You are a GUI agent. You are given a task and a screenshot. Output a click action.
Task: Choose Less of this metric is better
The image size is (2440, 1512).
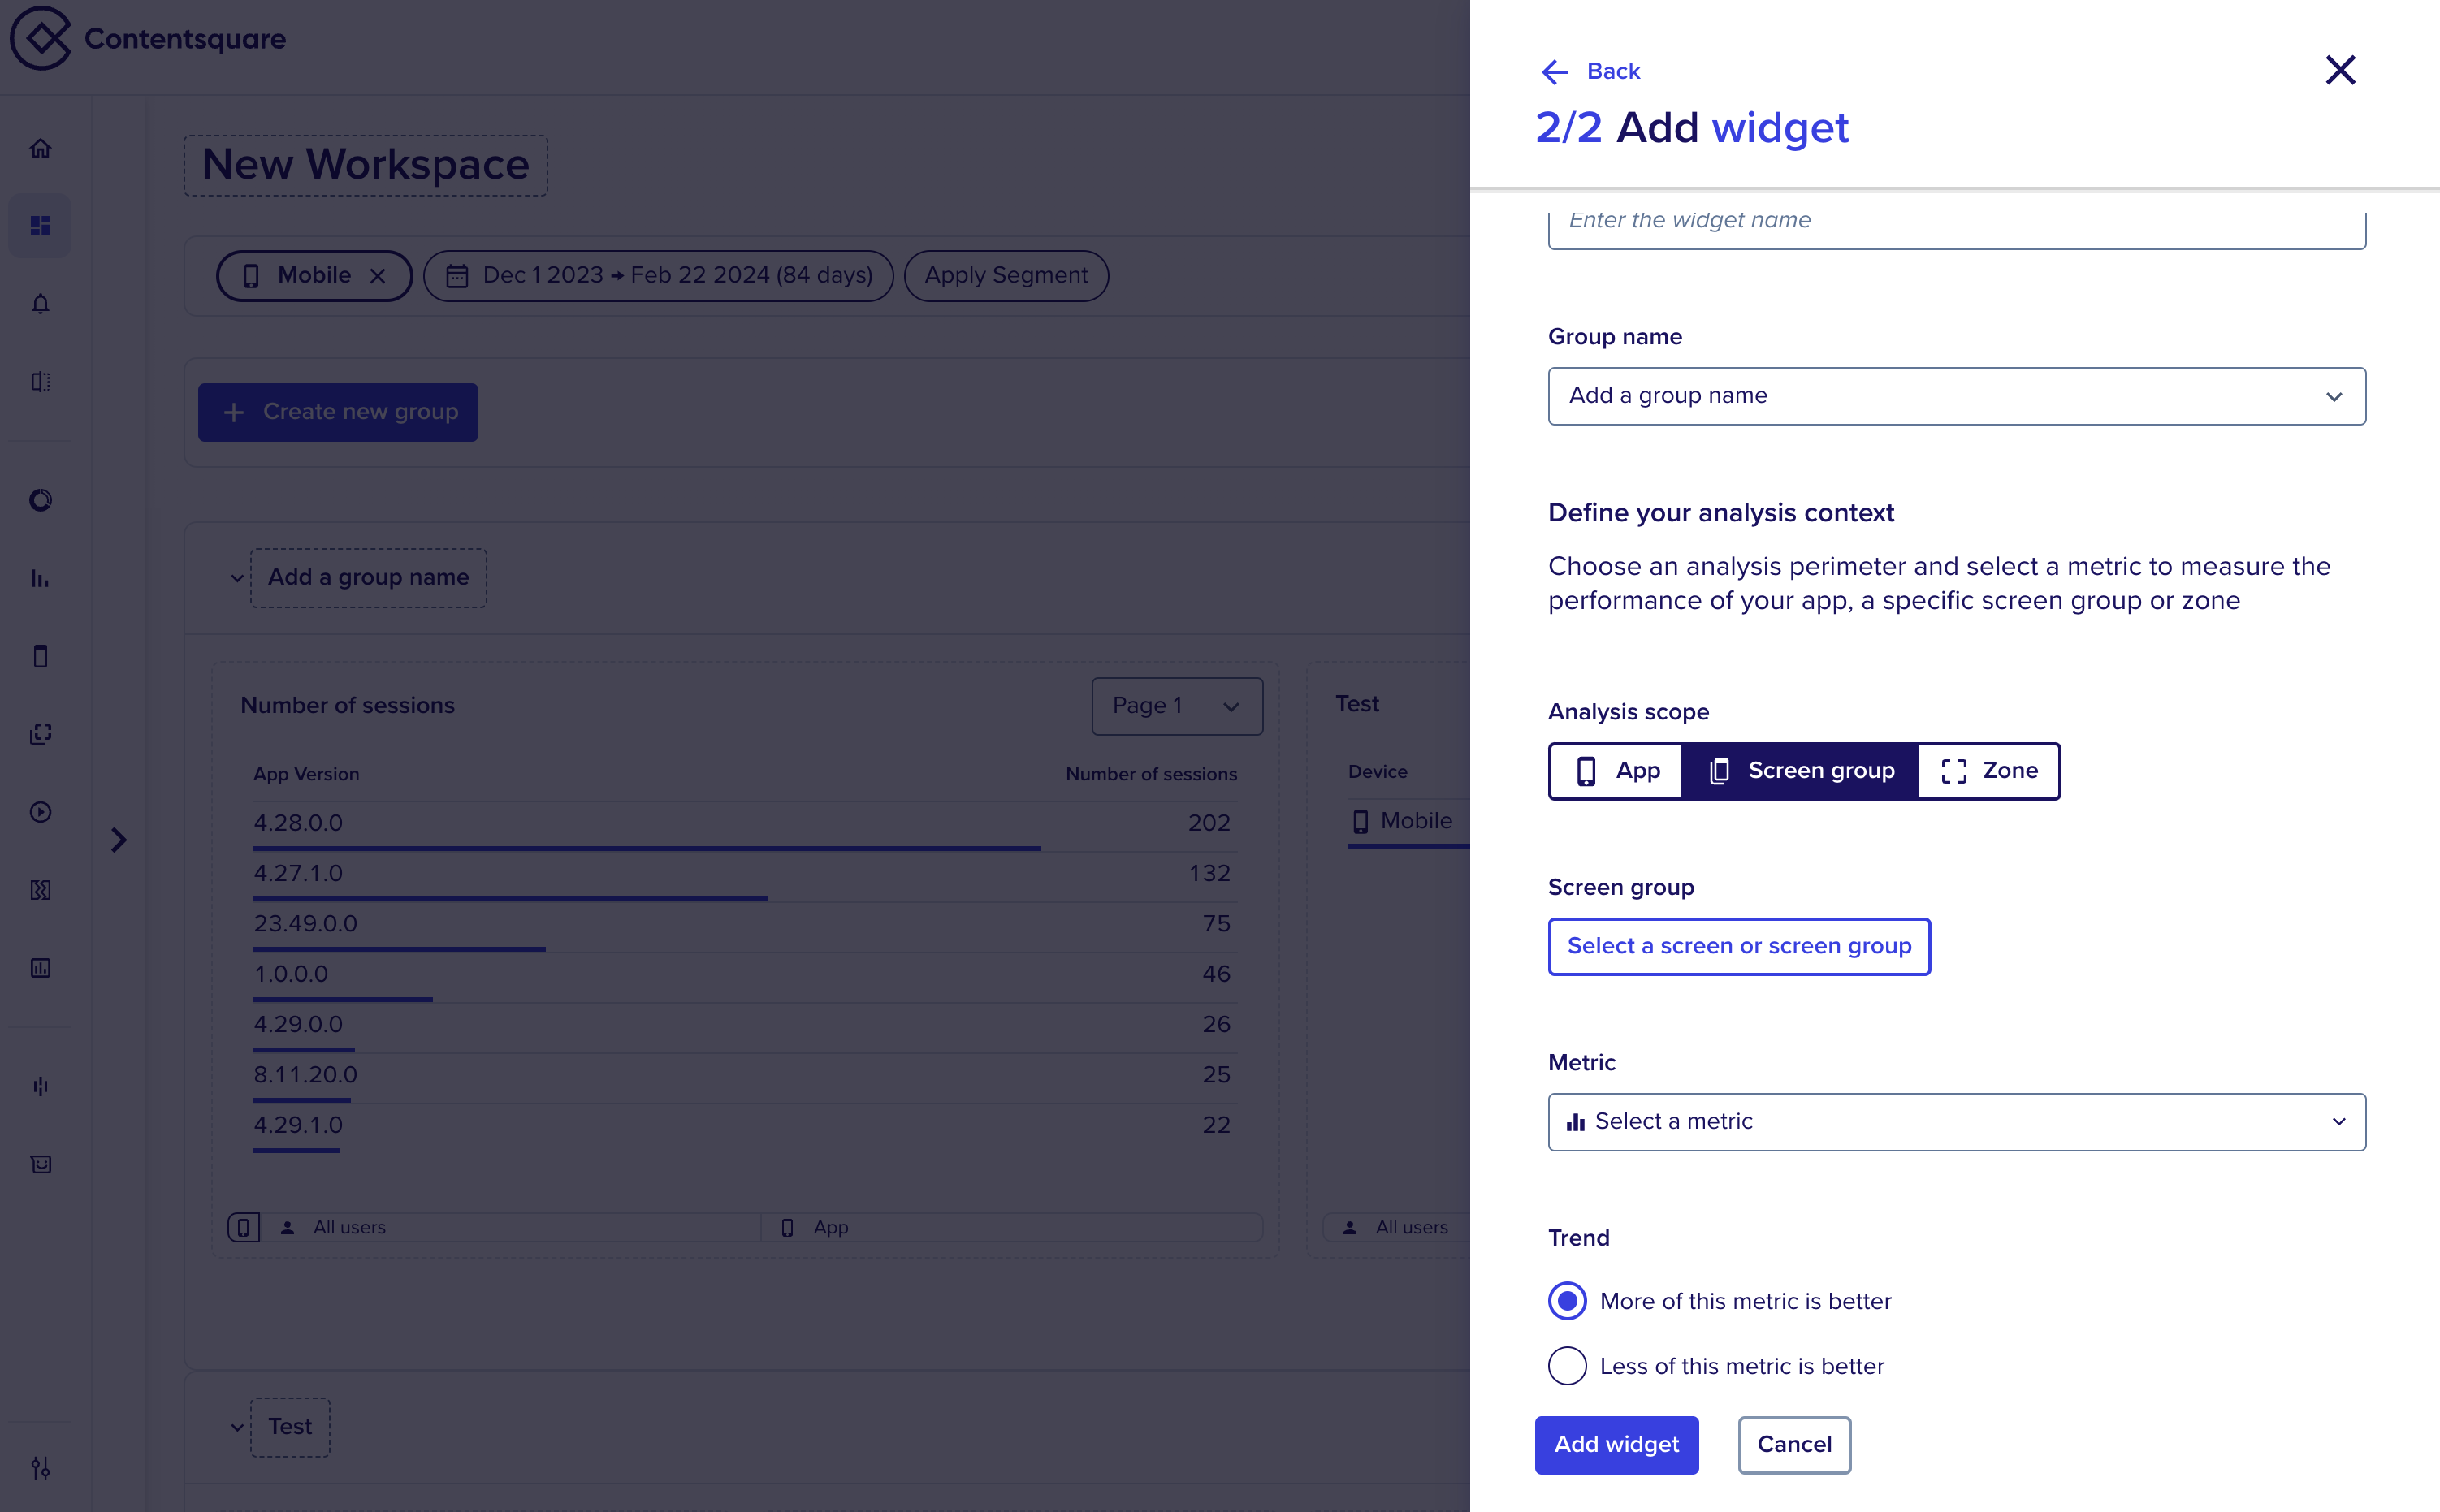click(x=1567, y=1366)
